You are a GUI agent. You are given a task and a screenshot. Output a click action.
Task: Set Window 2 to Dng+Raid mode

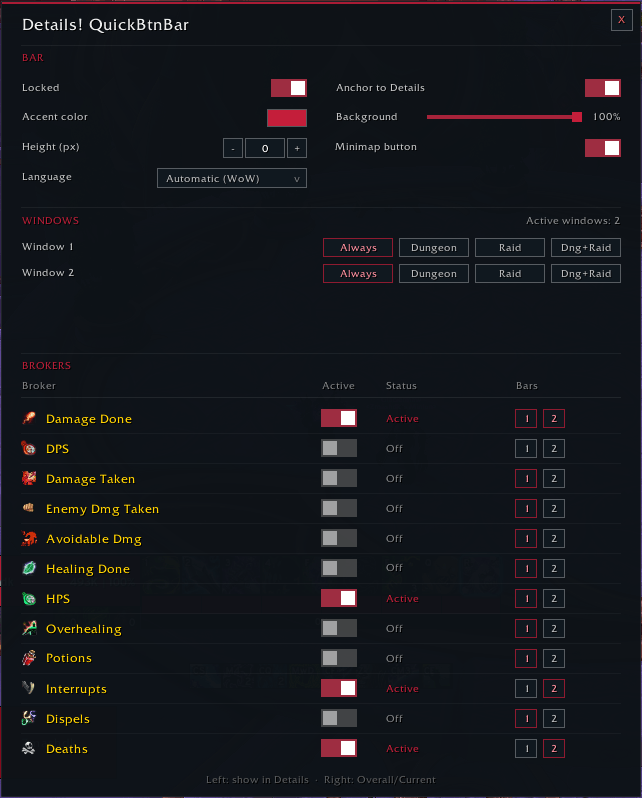[586, 274]
